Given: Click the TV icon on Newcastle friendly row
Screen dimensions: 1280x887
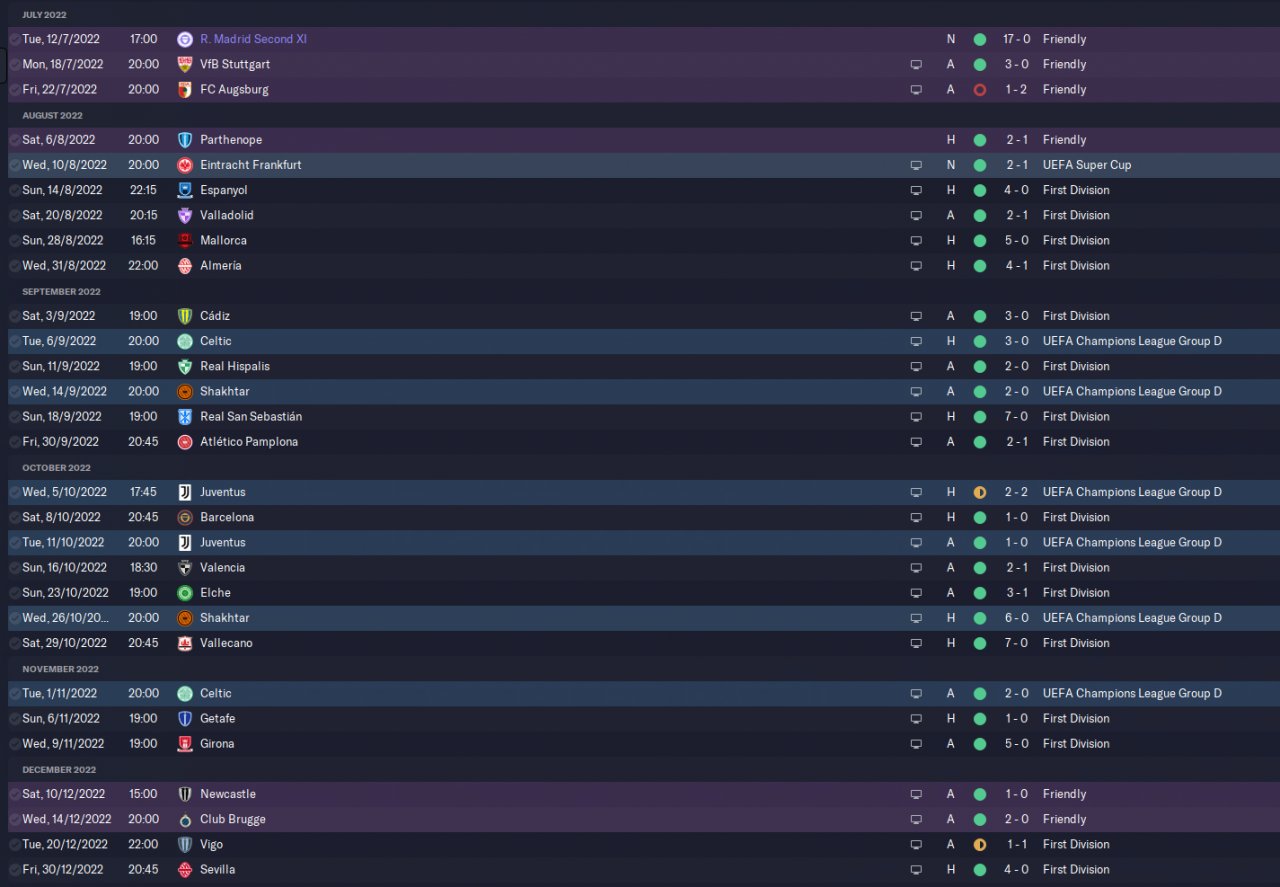Looking at the screenshot, I should 915,794.
